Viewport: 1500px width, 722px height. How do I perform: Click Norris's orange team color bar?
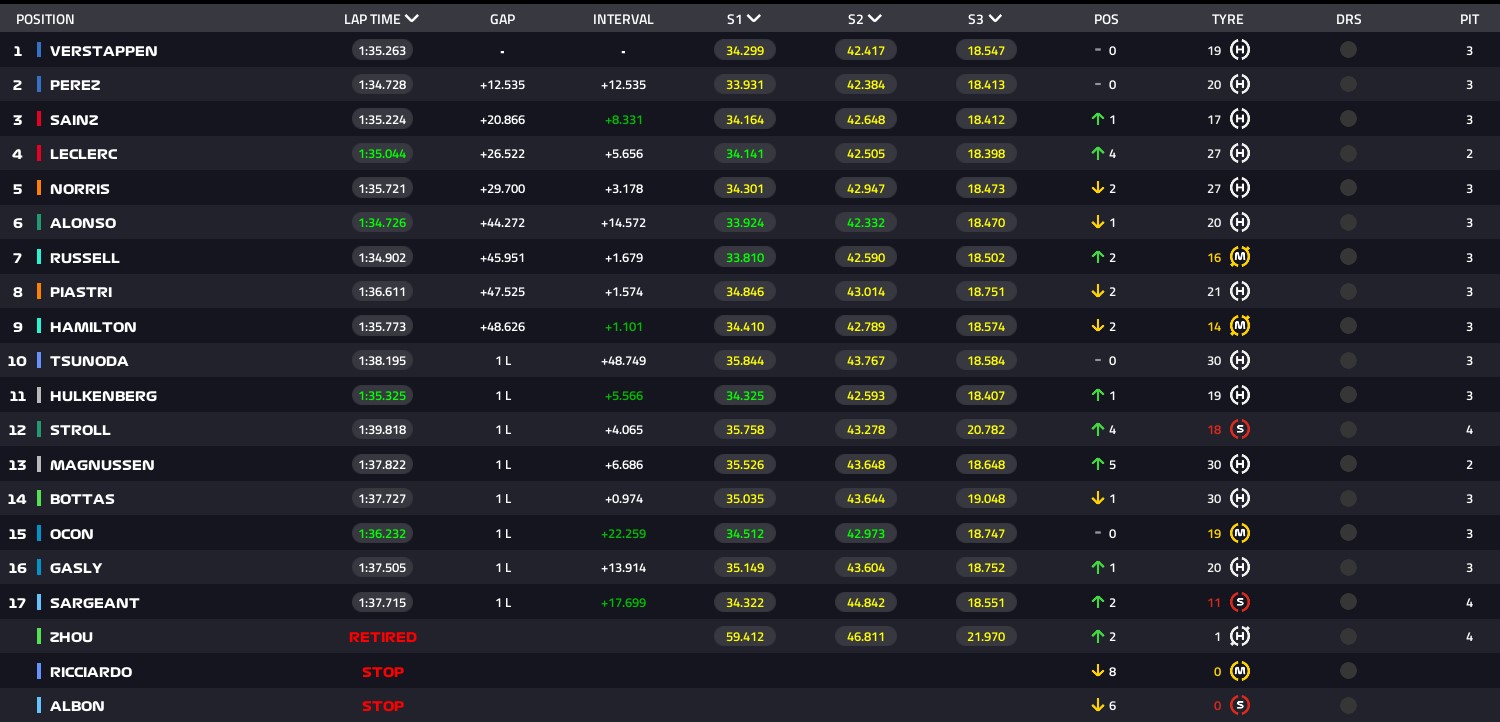tap(39, 189)
